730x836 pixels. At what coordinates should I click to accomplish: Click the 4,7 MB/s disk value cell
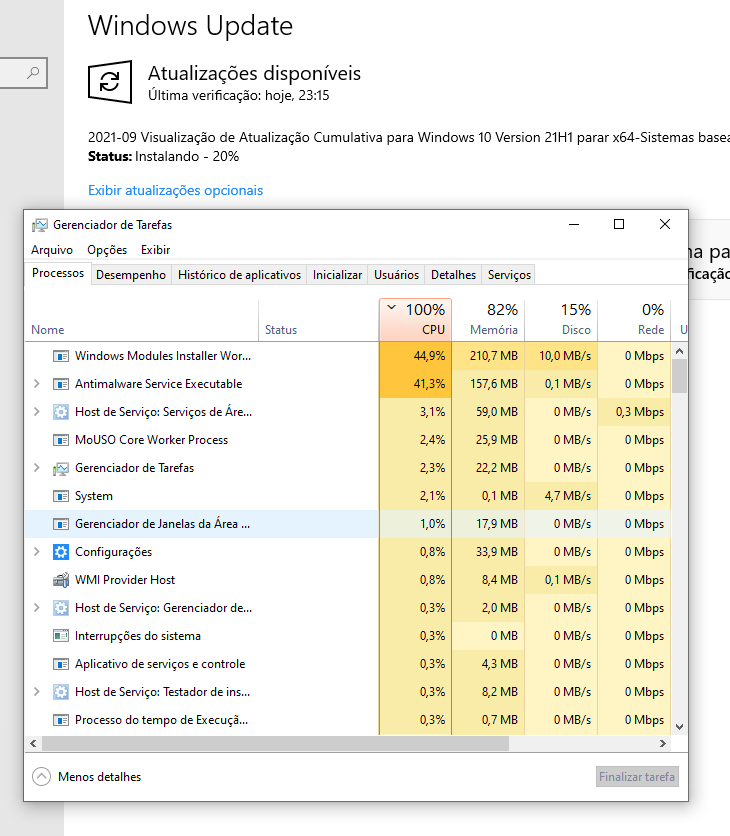tap(561, 496)
